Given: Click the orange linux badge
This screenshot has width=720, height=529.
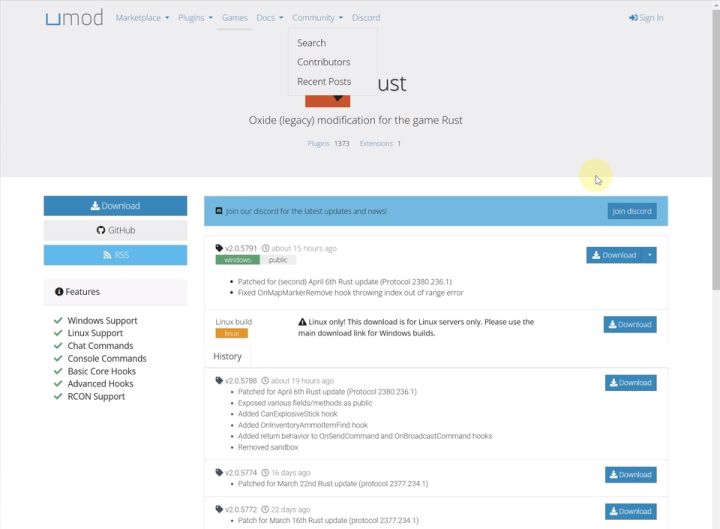Looking at the screenshot, I should pos(231,333).
